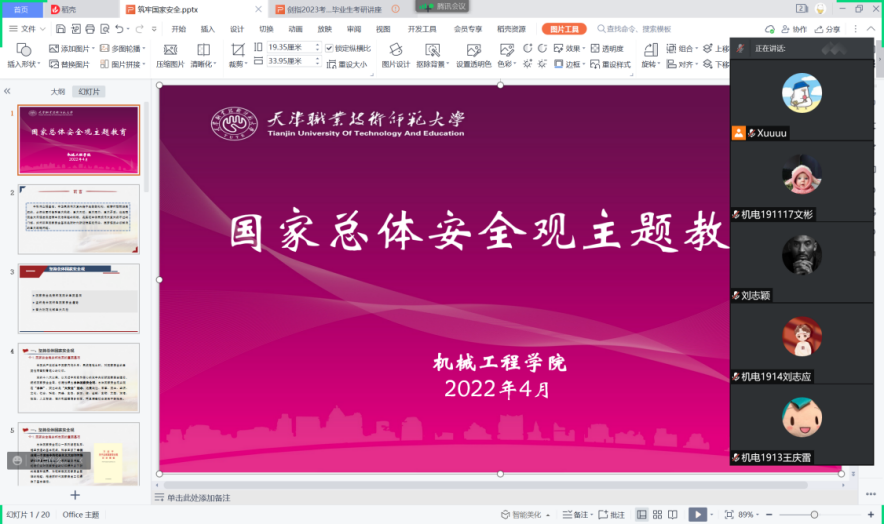This screenshot has width=884, height=524.
Task: Toggle the 备注 notes pane in status bar
Action: click(x=576, y=514)
